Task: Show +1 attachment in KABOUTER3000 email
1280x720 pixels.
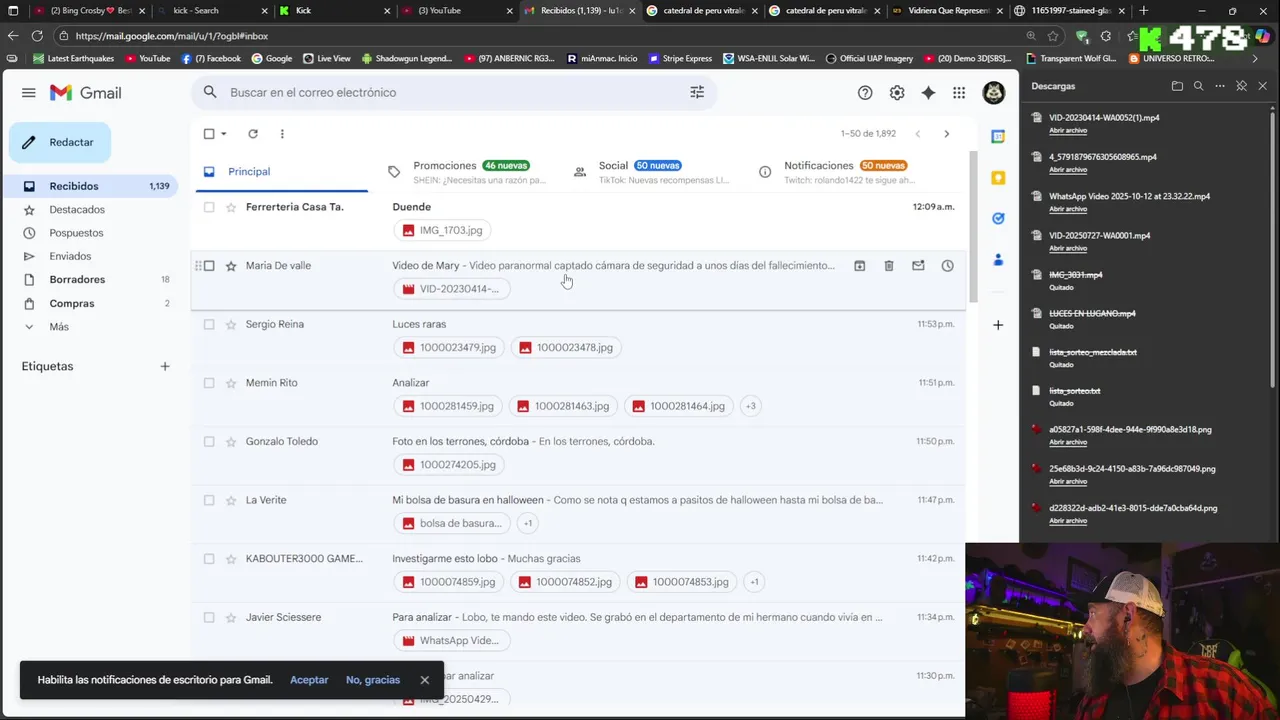Action: click(x=754, y=582)
